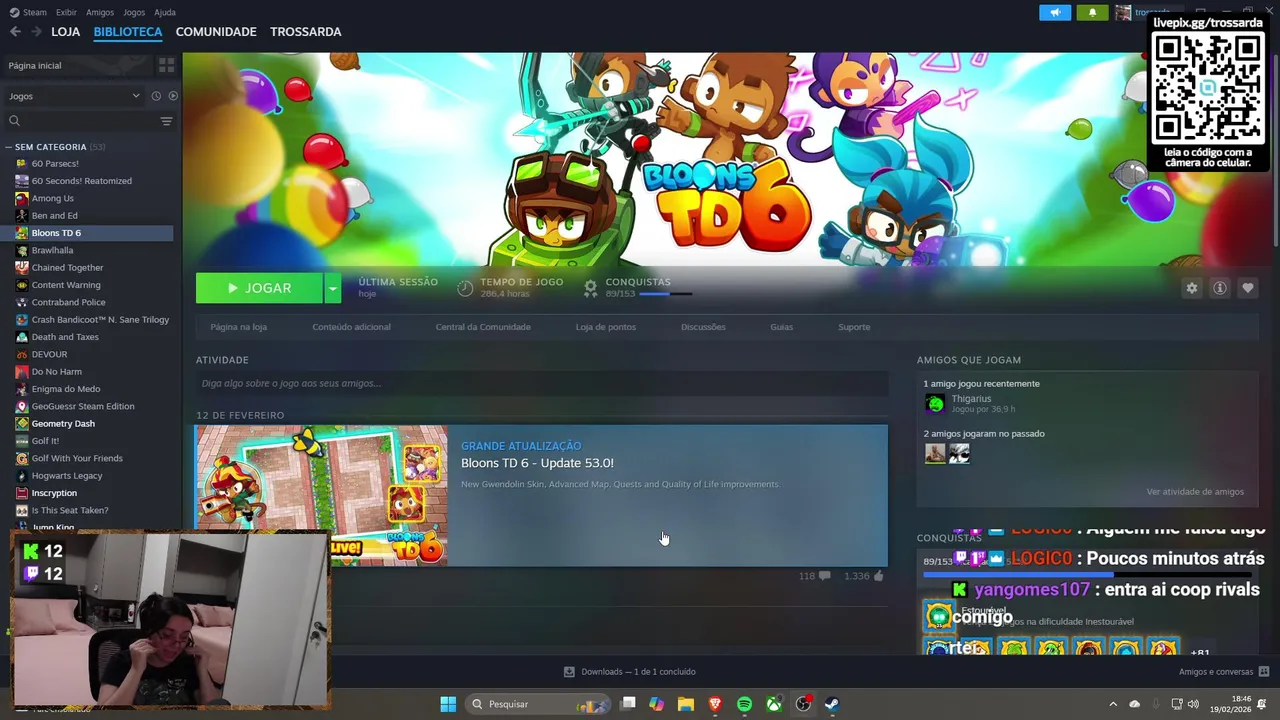Click the achievements trophy icon
Viewport: 1280px width, 720px height.
pos(590,288)
